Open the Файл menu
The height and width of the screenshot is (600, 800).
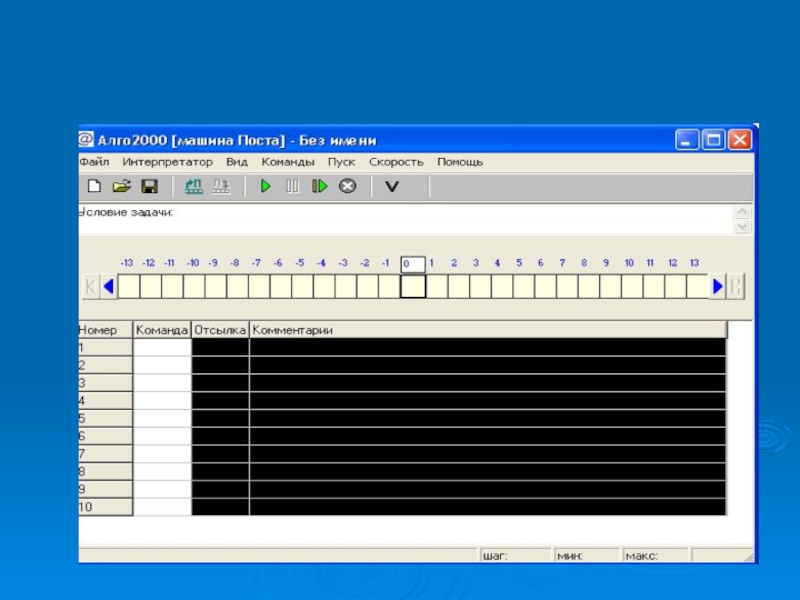coord(94,161)
